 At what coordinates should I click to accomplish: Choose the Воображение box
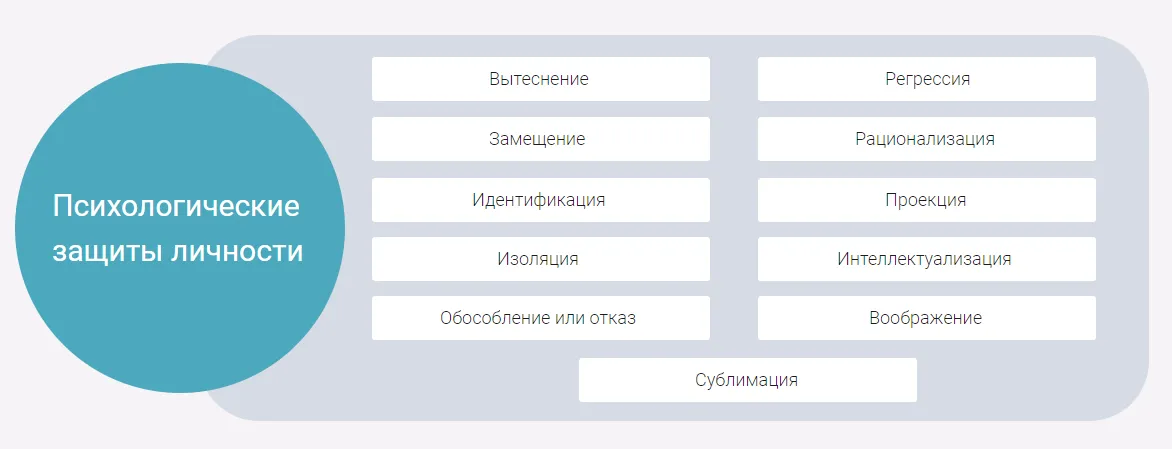pyautogui.click(x=926, y=318)
